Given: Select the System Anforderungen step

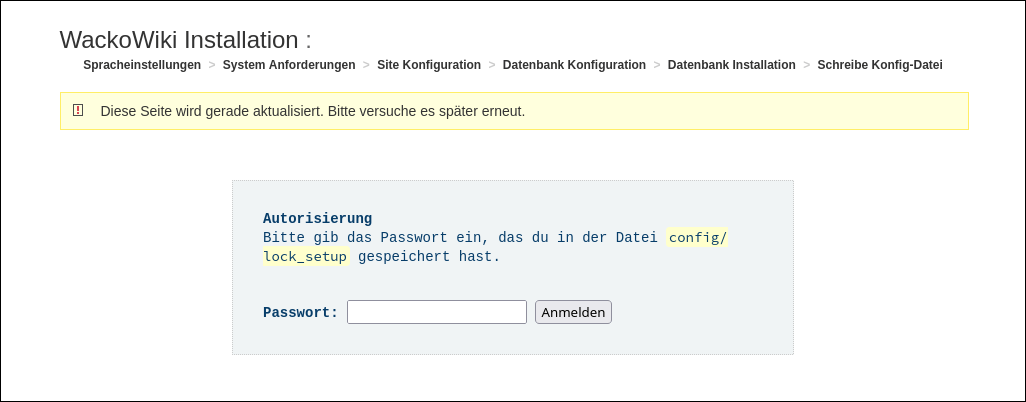Looking at the screenshot, I should 289,65.
